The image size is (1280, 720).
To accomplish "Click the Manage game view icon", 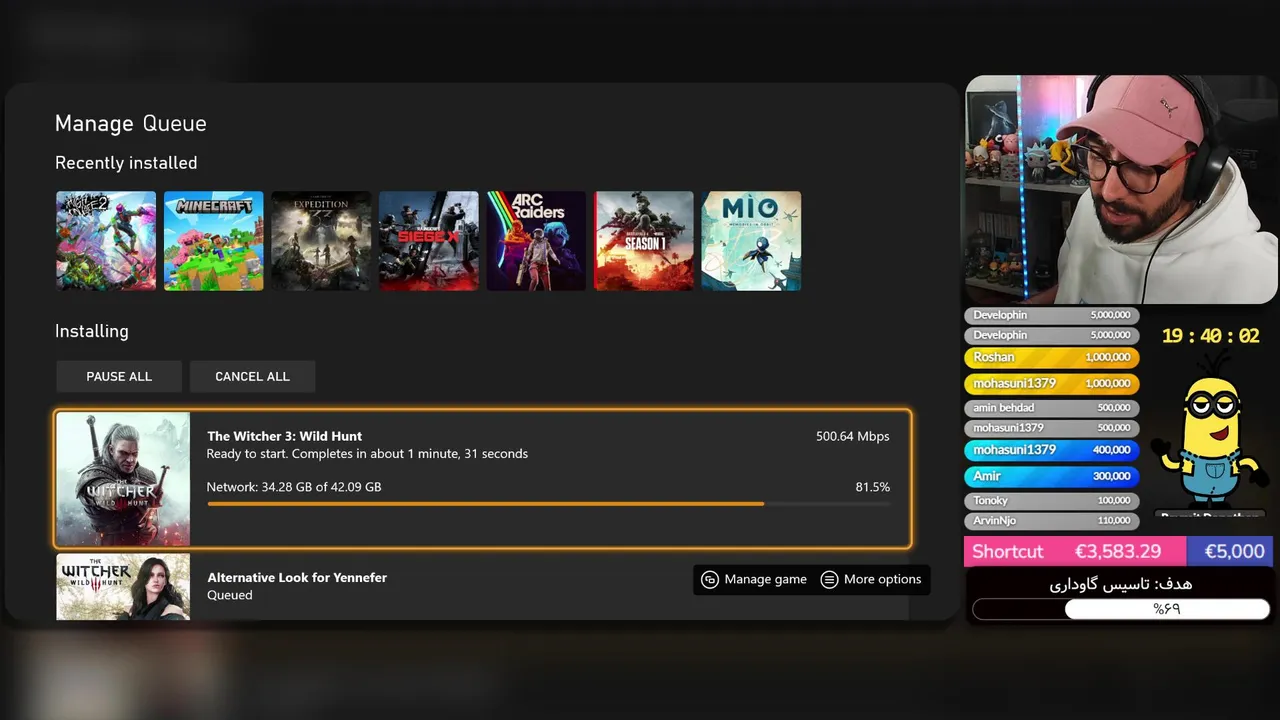I will 710,579.
